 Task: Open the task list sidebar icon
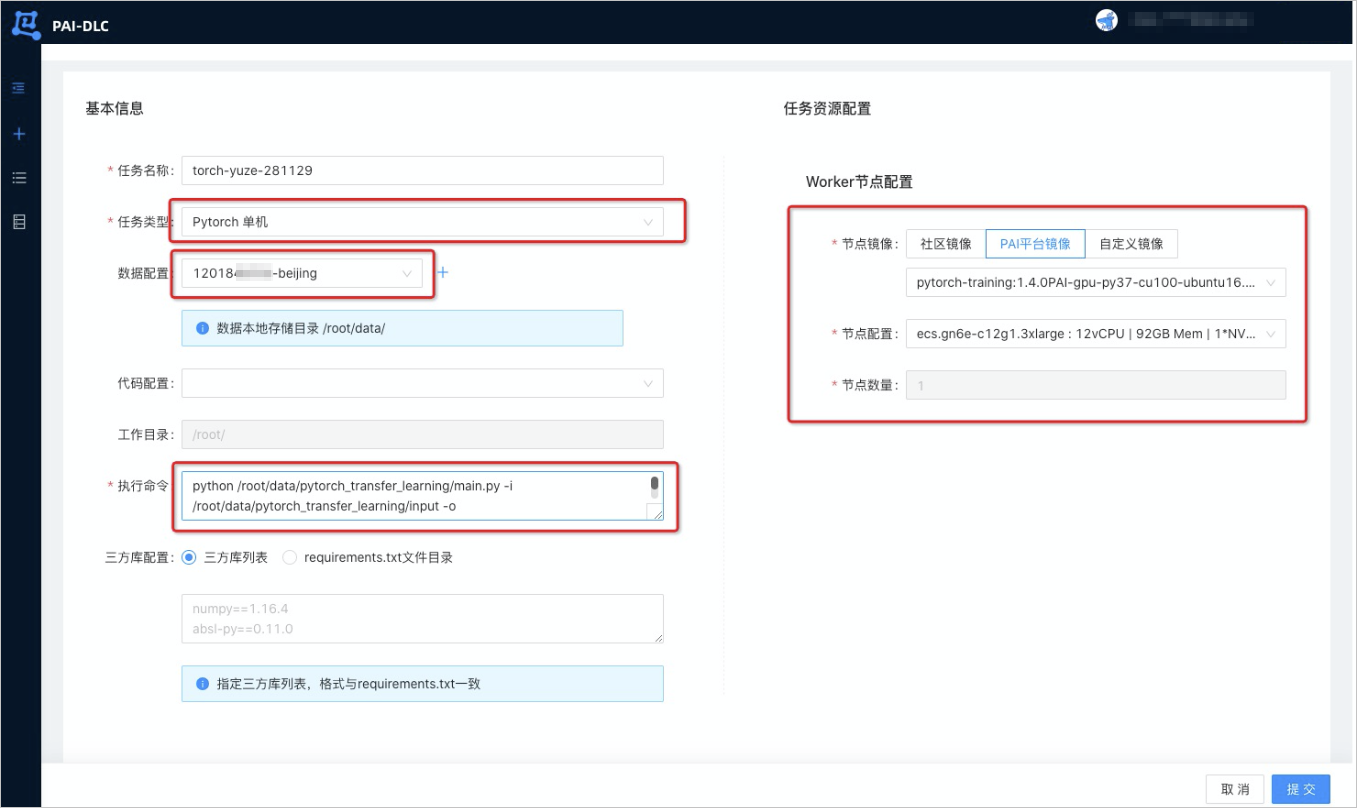click(19, 178)
